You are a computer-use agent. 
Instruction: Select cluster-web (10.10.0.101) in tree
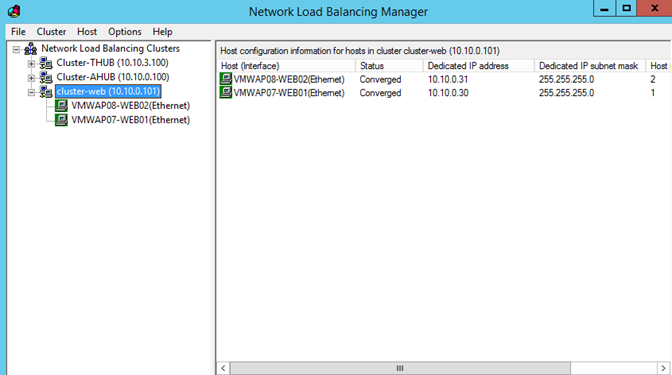[x=108, y=91]
